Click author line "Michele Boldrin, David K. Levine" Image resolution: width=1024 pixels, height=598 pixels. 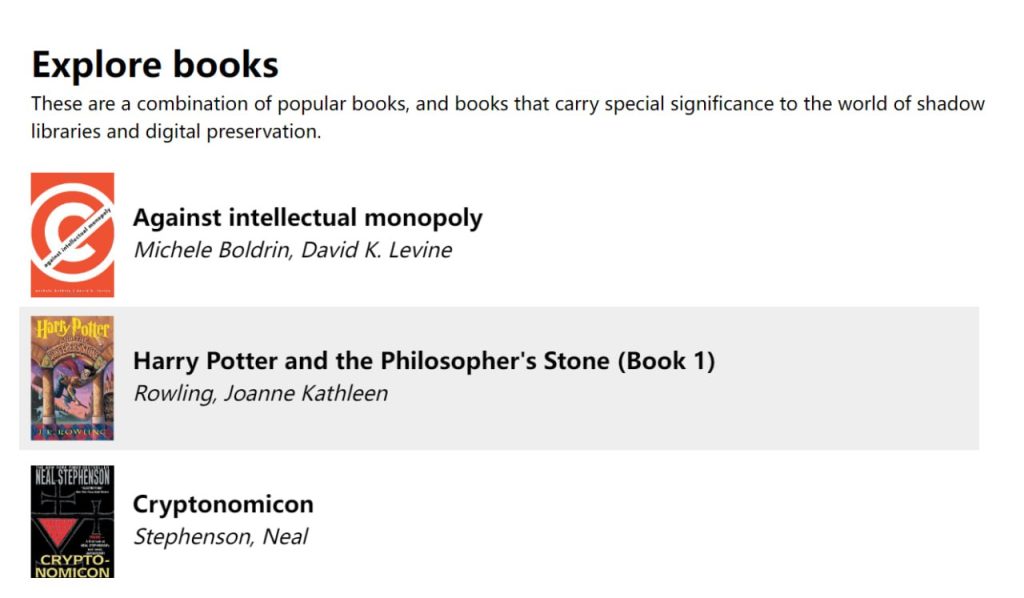[x=292, y=250]
